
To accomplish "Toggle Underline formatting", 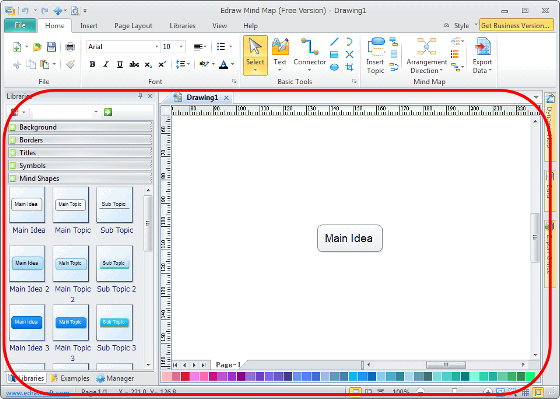I will point(120,64).
